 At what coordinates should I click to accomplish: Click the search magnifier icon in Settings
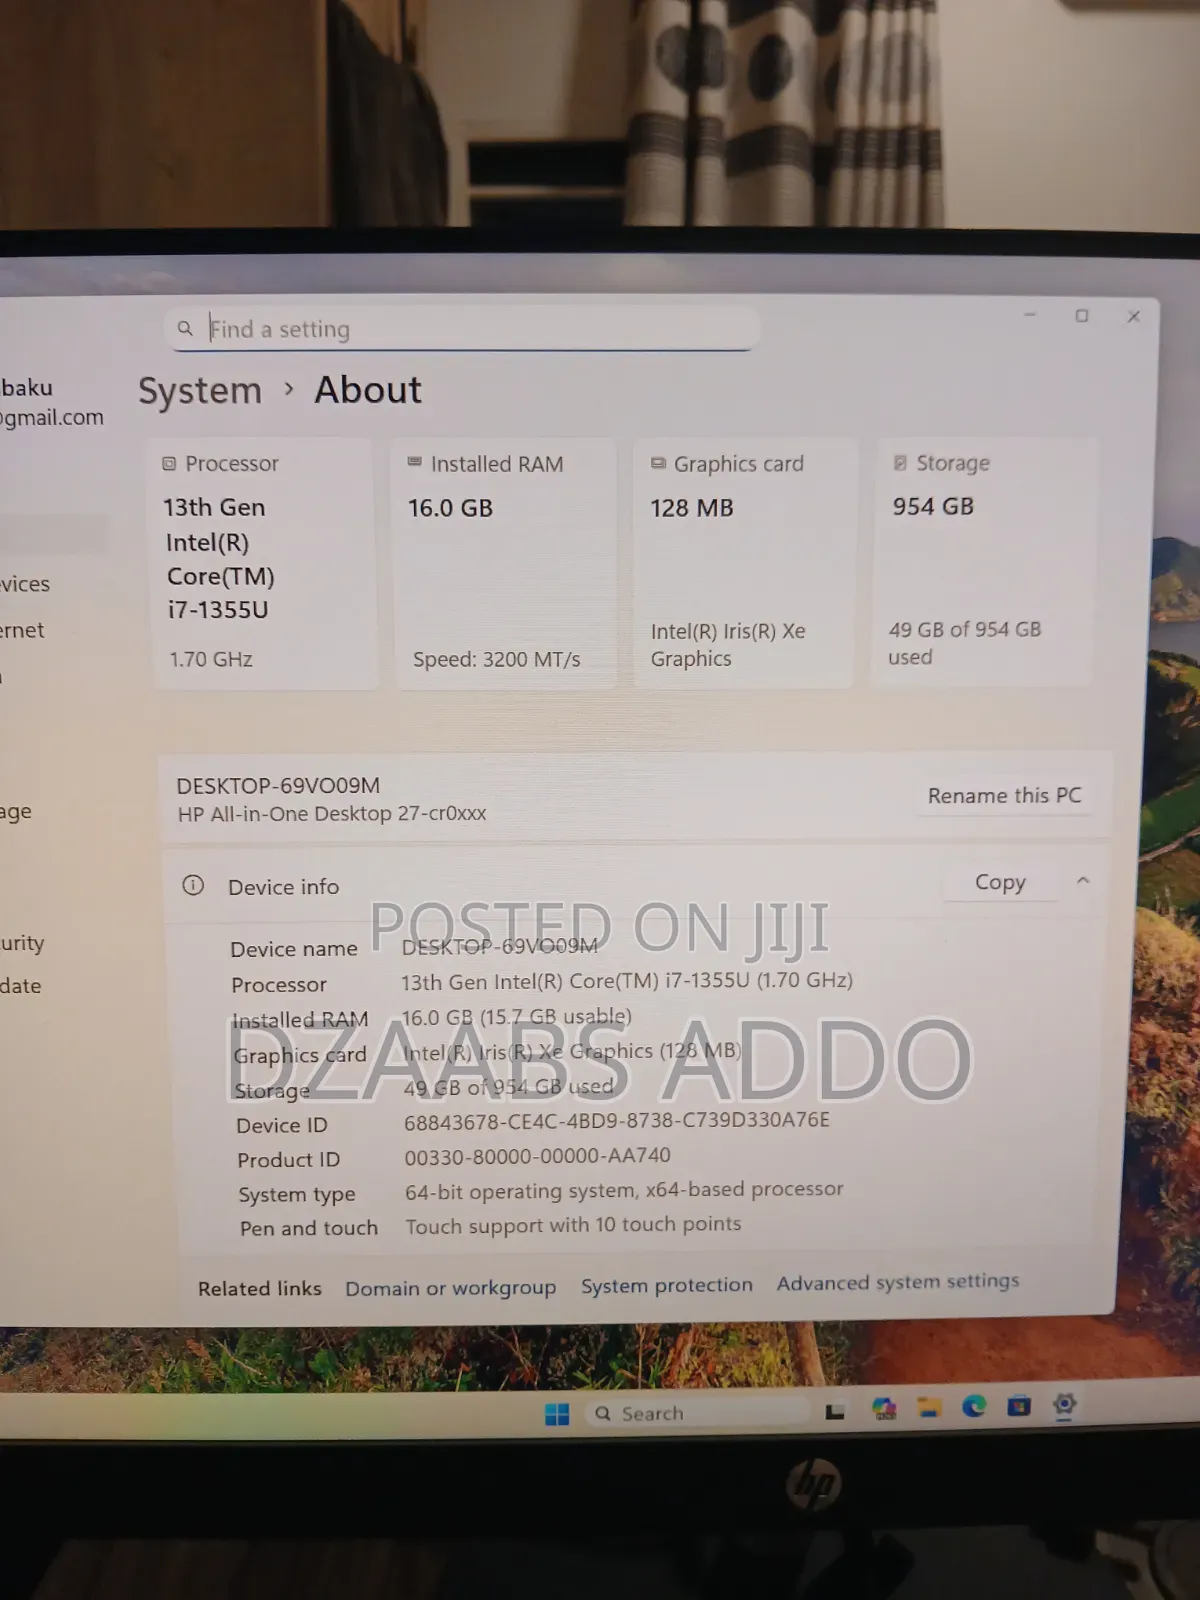point(185,328)
